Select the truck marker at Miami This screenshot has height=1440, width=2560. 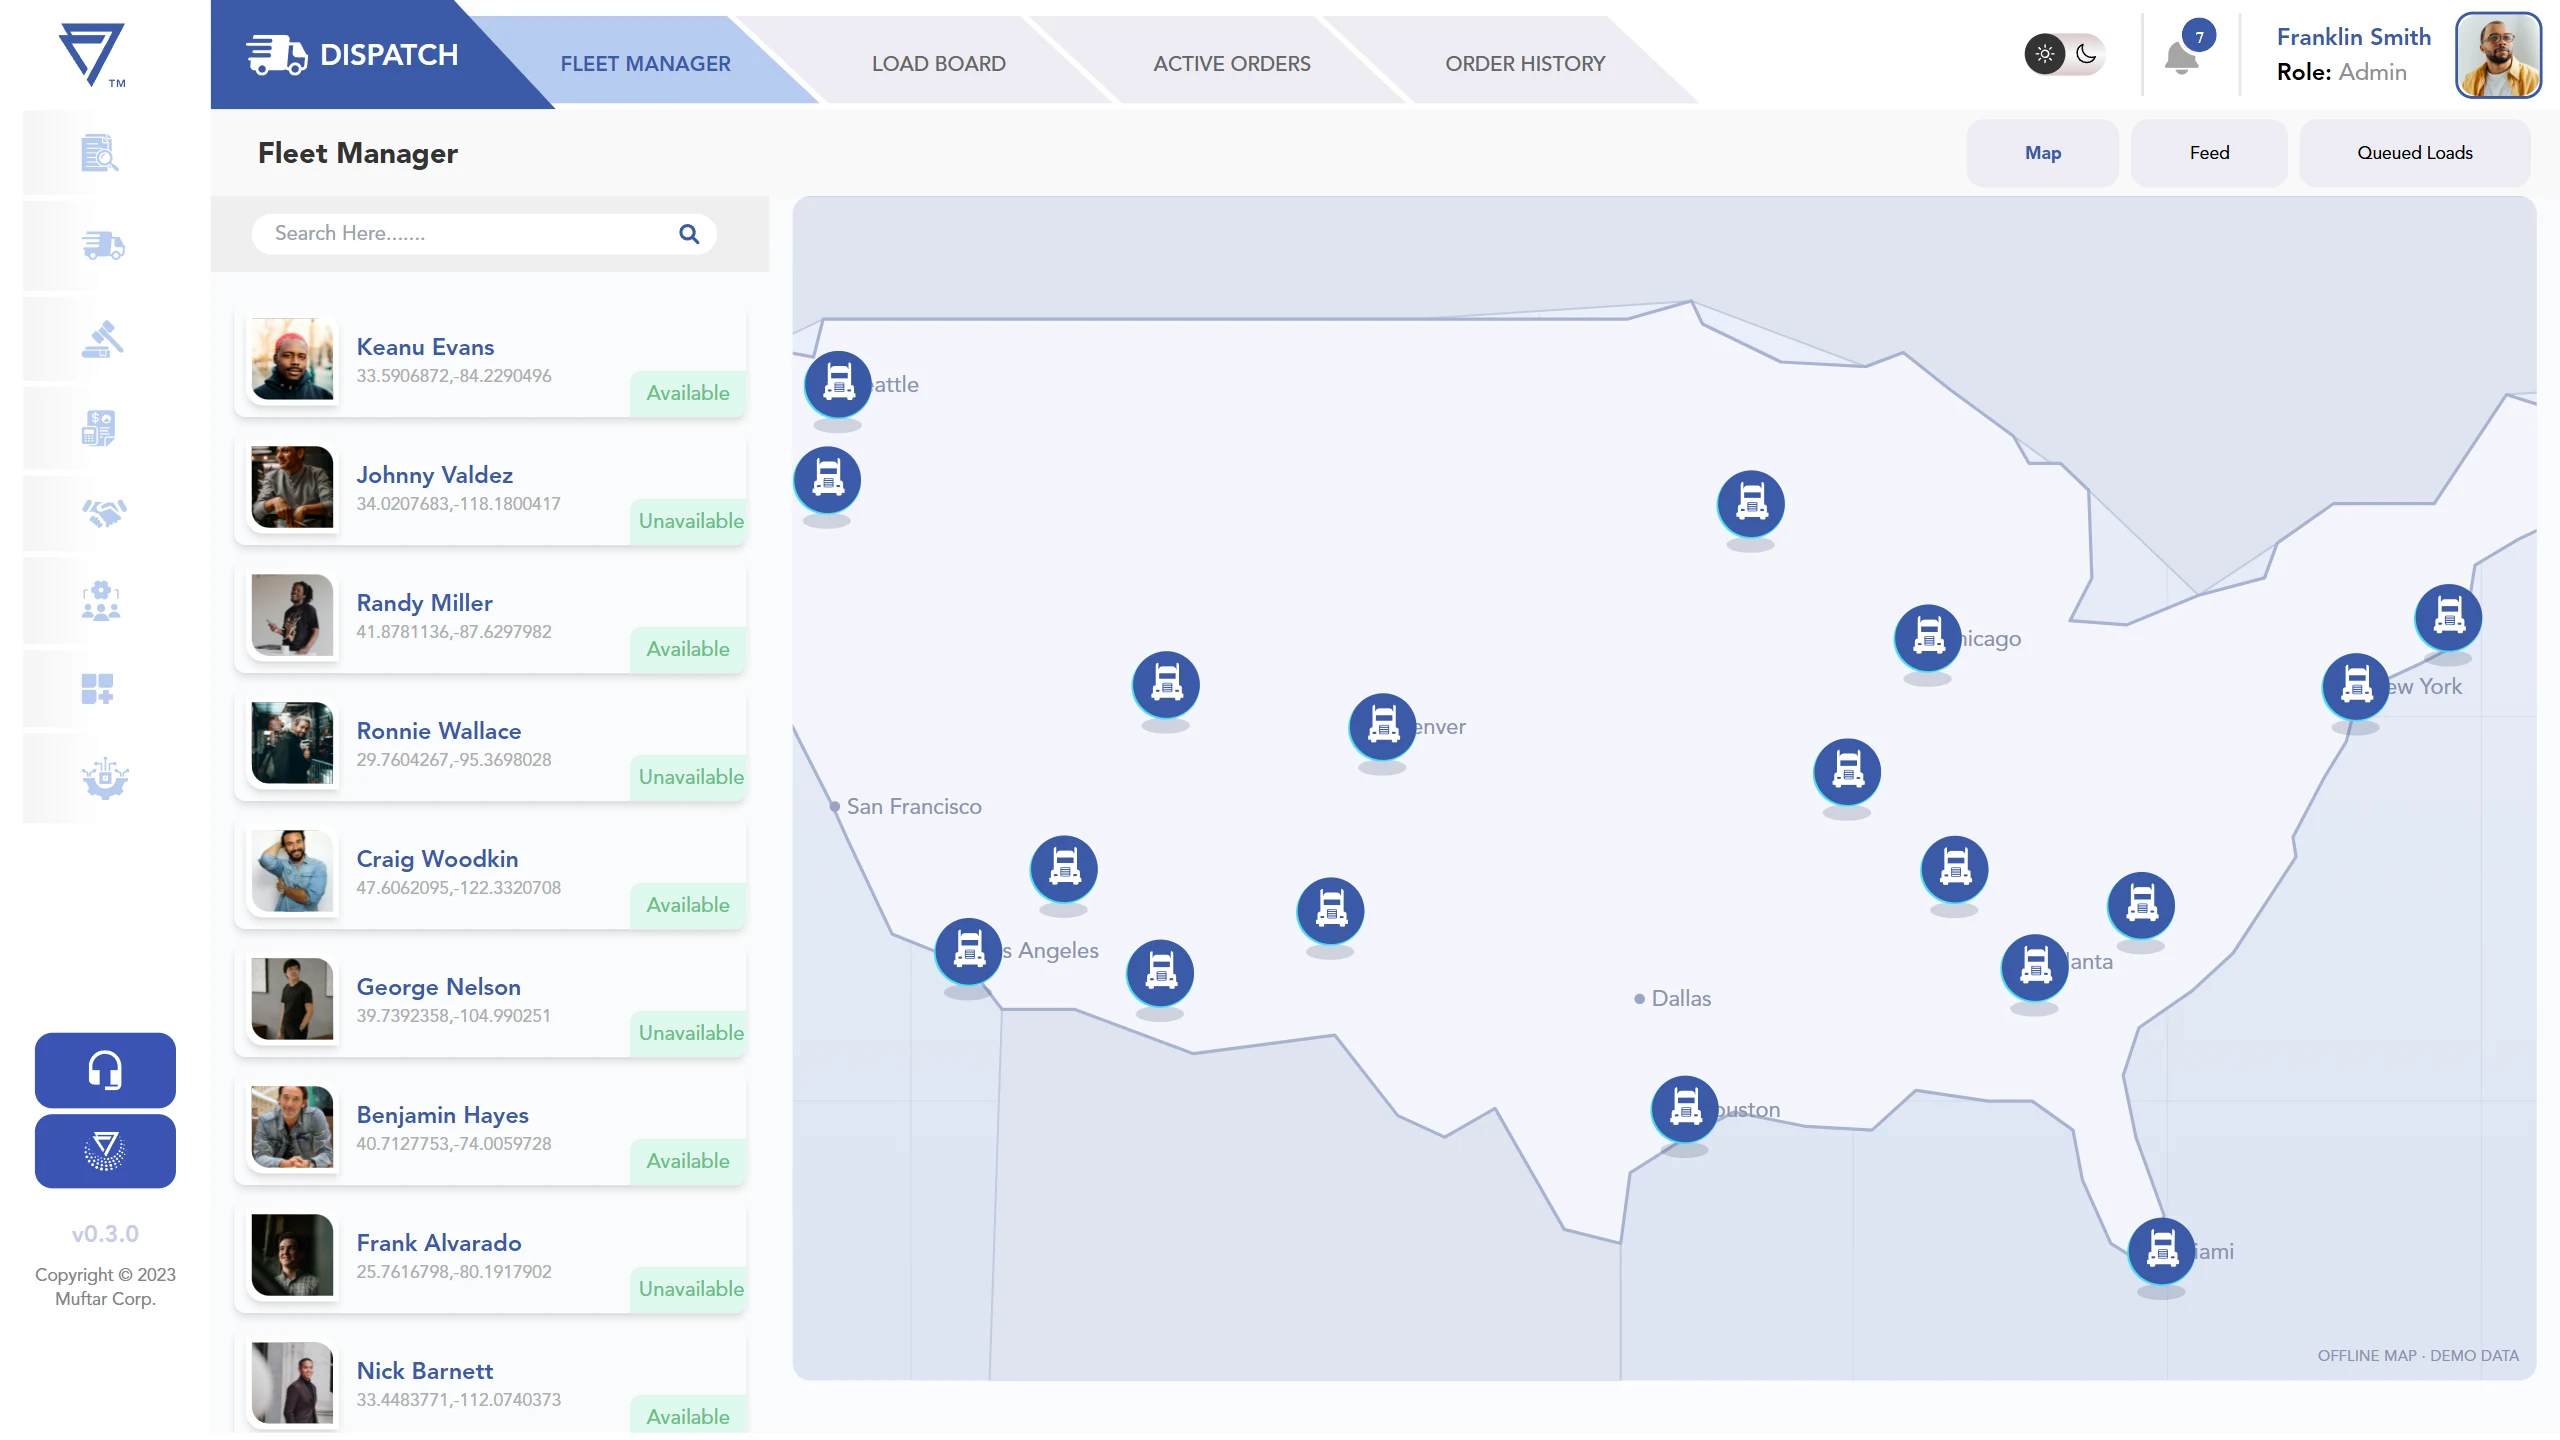[x=2162, y=1251]
